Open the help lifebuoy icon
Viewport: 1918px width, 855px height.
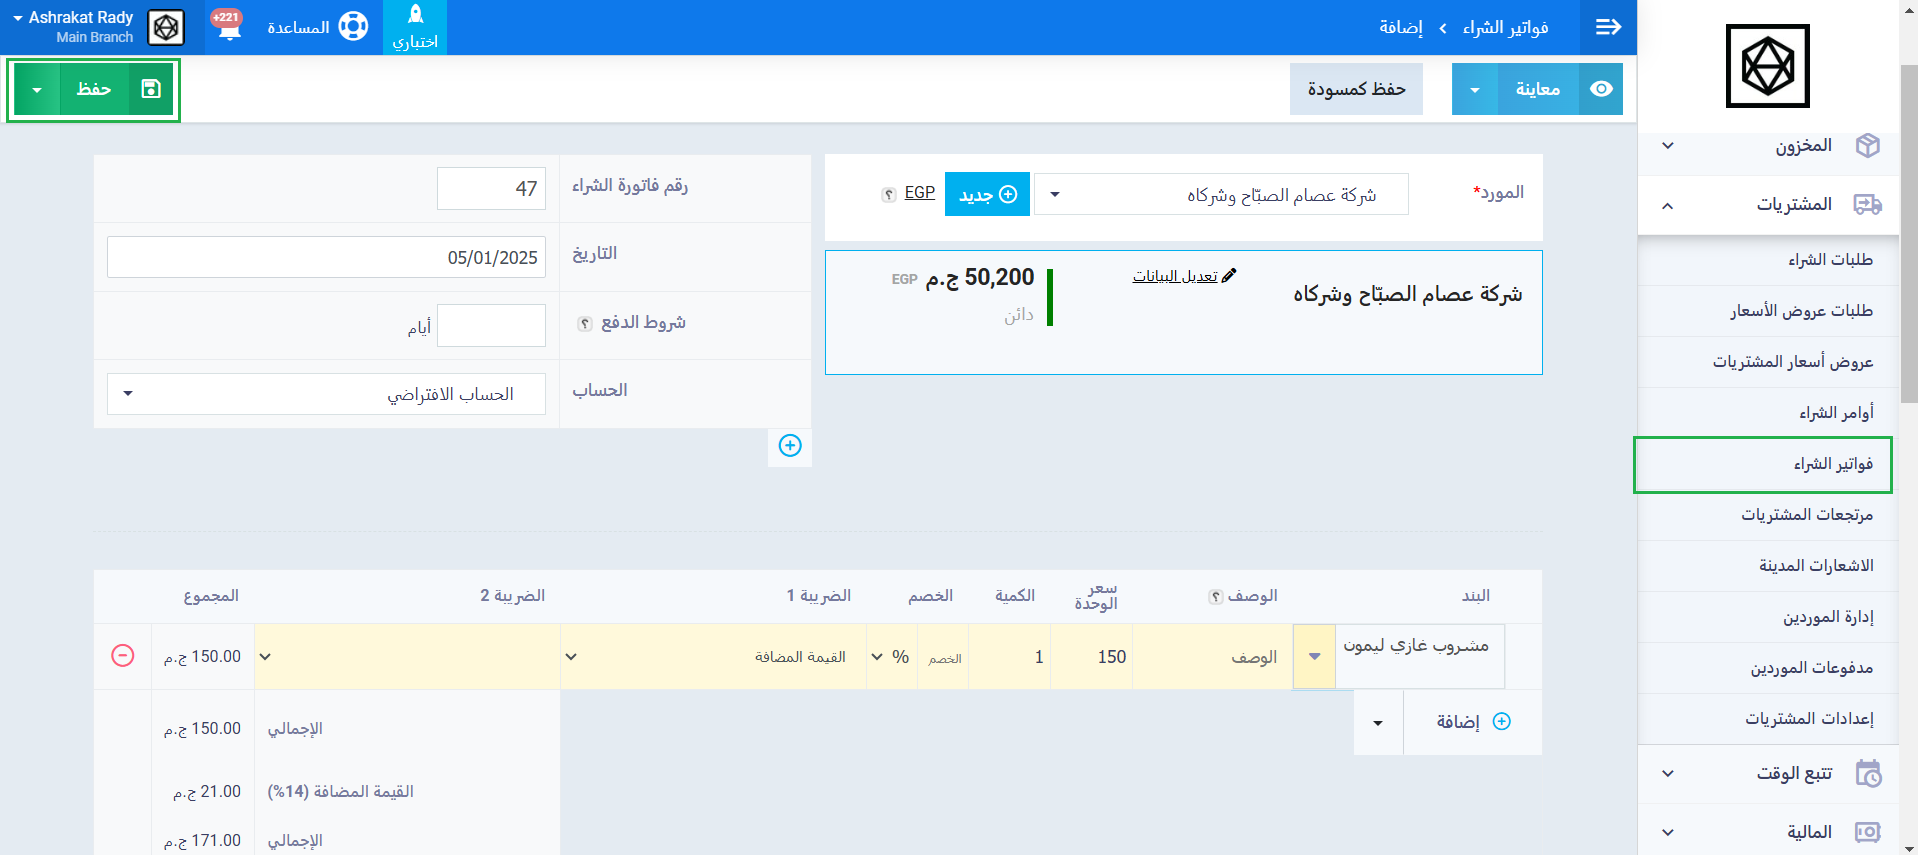pos(353,27)
